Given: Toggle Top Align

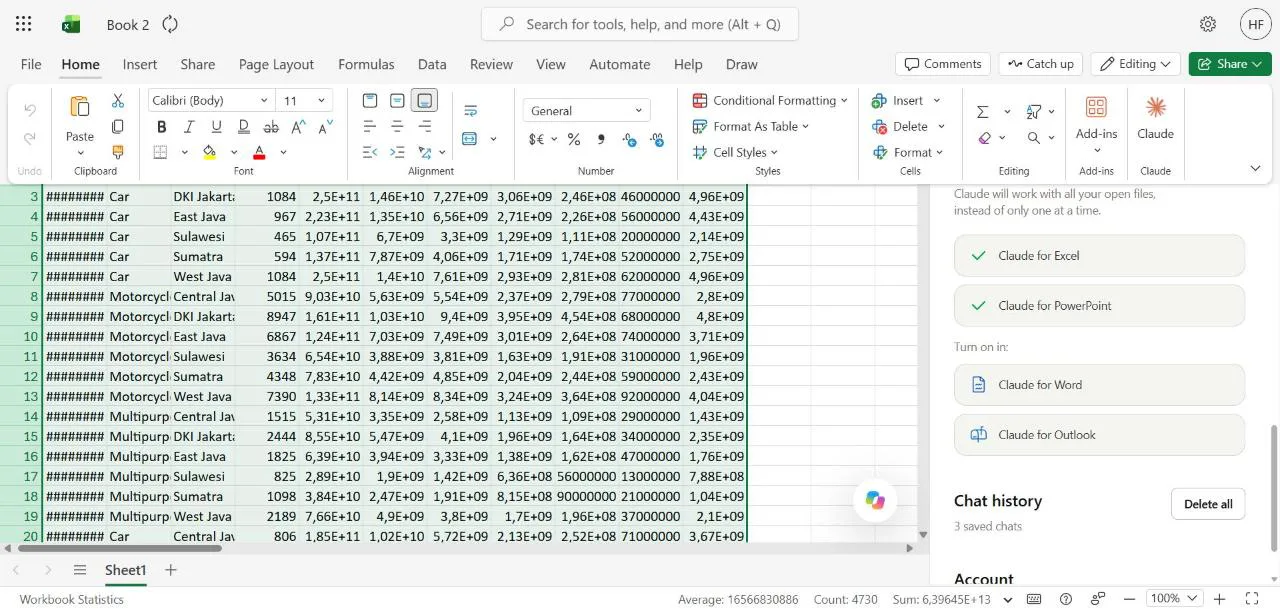Looking at the screenshot, I should pyautogui.click(x=370, y=100).
